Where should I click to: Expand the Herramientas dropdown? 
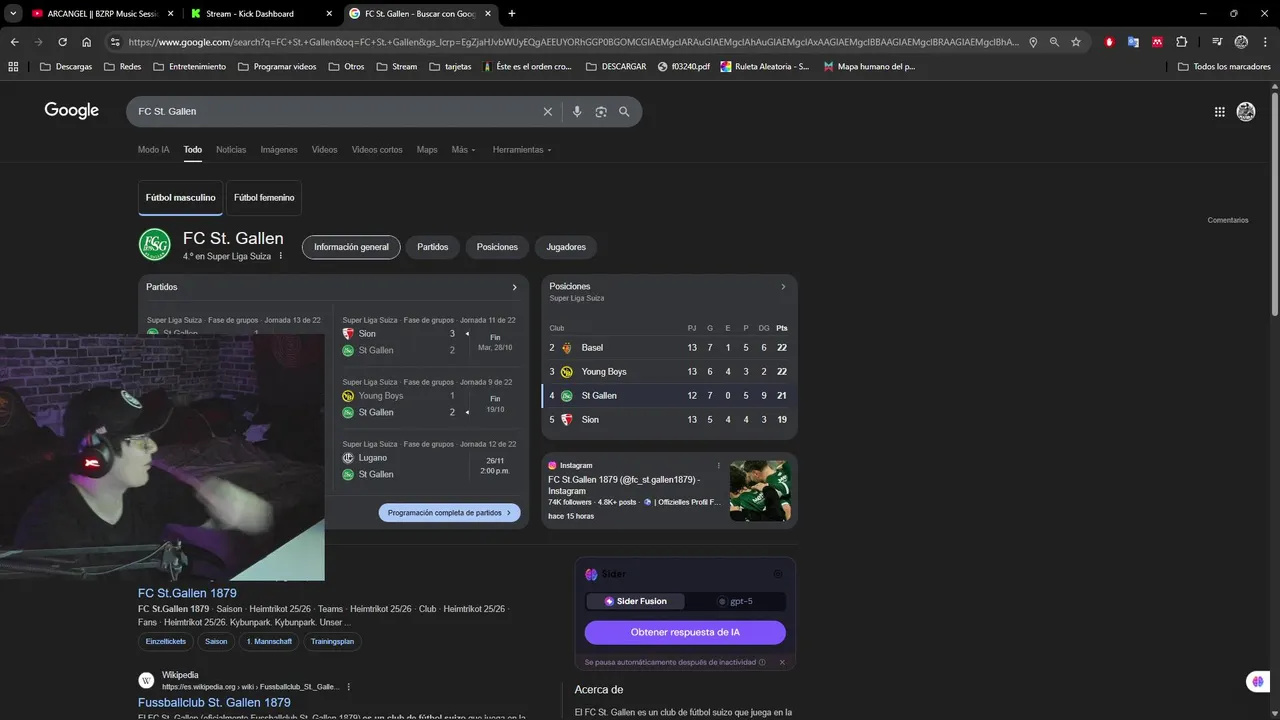(522, 150)
